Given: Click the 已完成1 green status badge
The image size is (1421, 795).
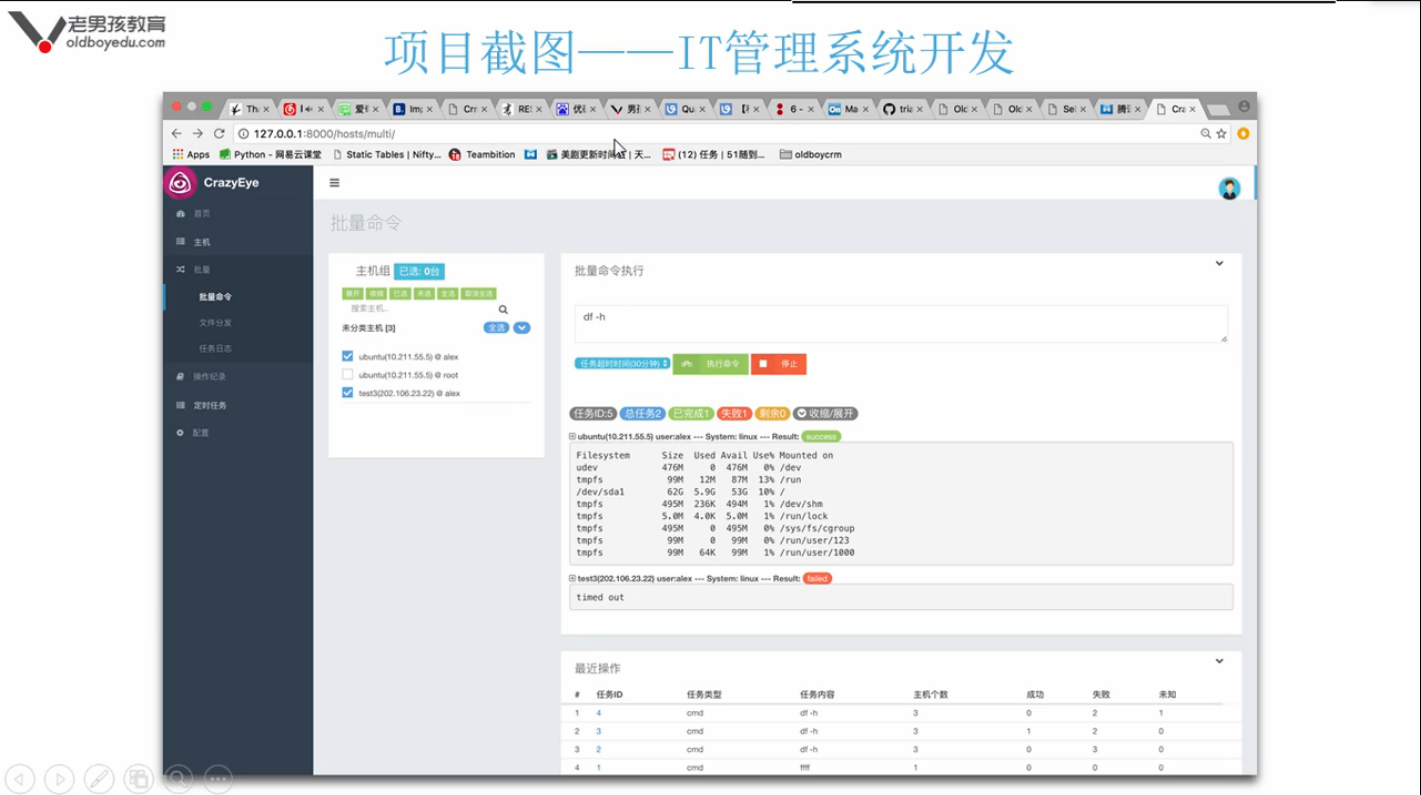Looking at the screenshot, I should (690, 414).
